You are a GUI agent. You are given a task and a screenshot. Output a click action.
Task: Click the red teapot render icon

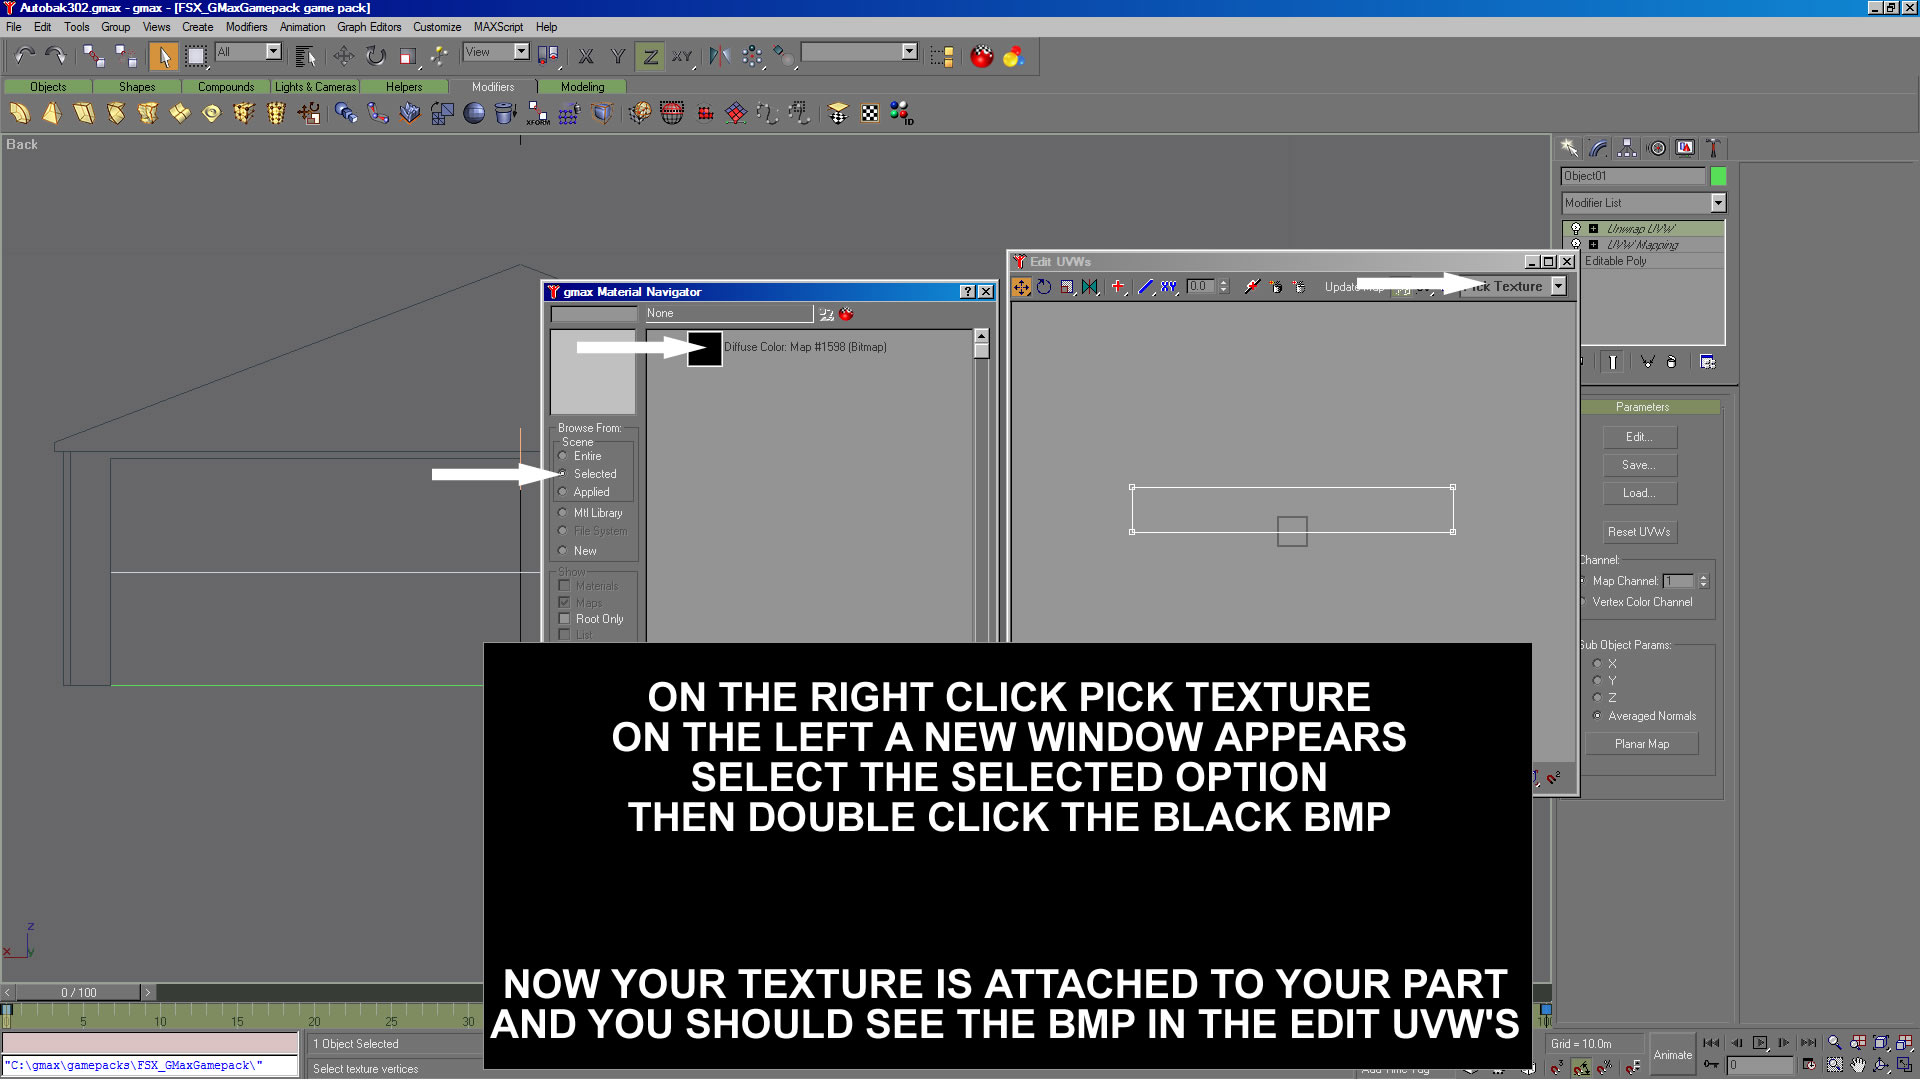(x=982, y=56)
